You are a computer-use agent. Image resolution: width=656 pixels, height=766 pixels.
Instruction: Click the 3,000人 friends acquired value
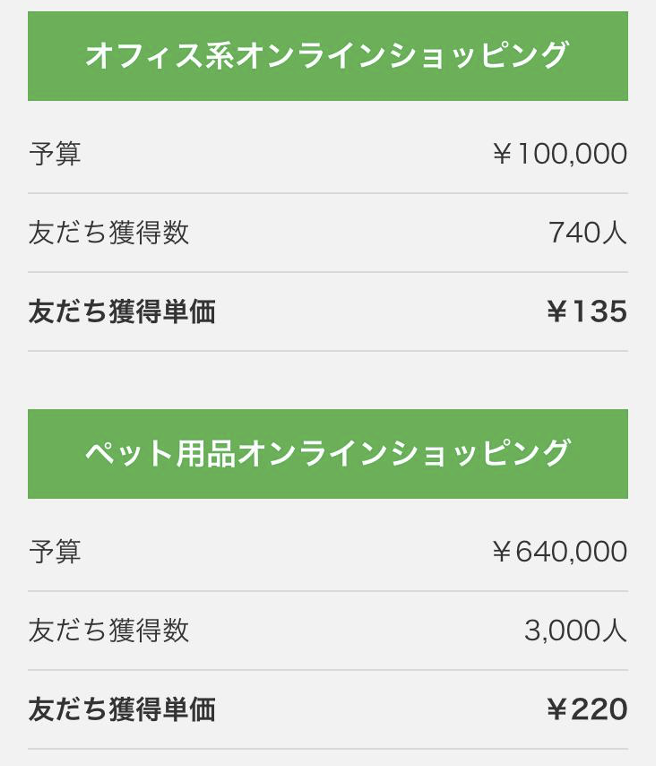click(x=576, y=630)
